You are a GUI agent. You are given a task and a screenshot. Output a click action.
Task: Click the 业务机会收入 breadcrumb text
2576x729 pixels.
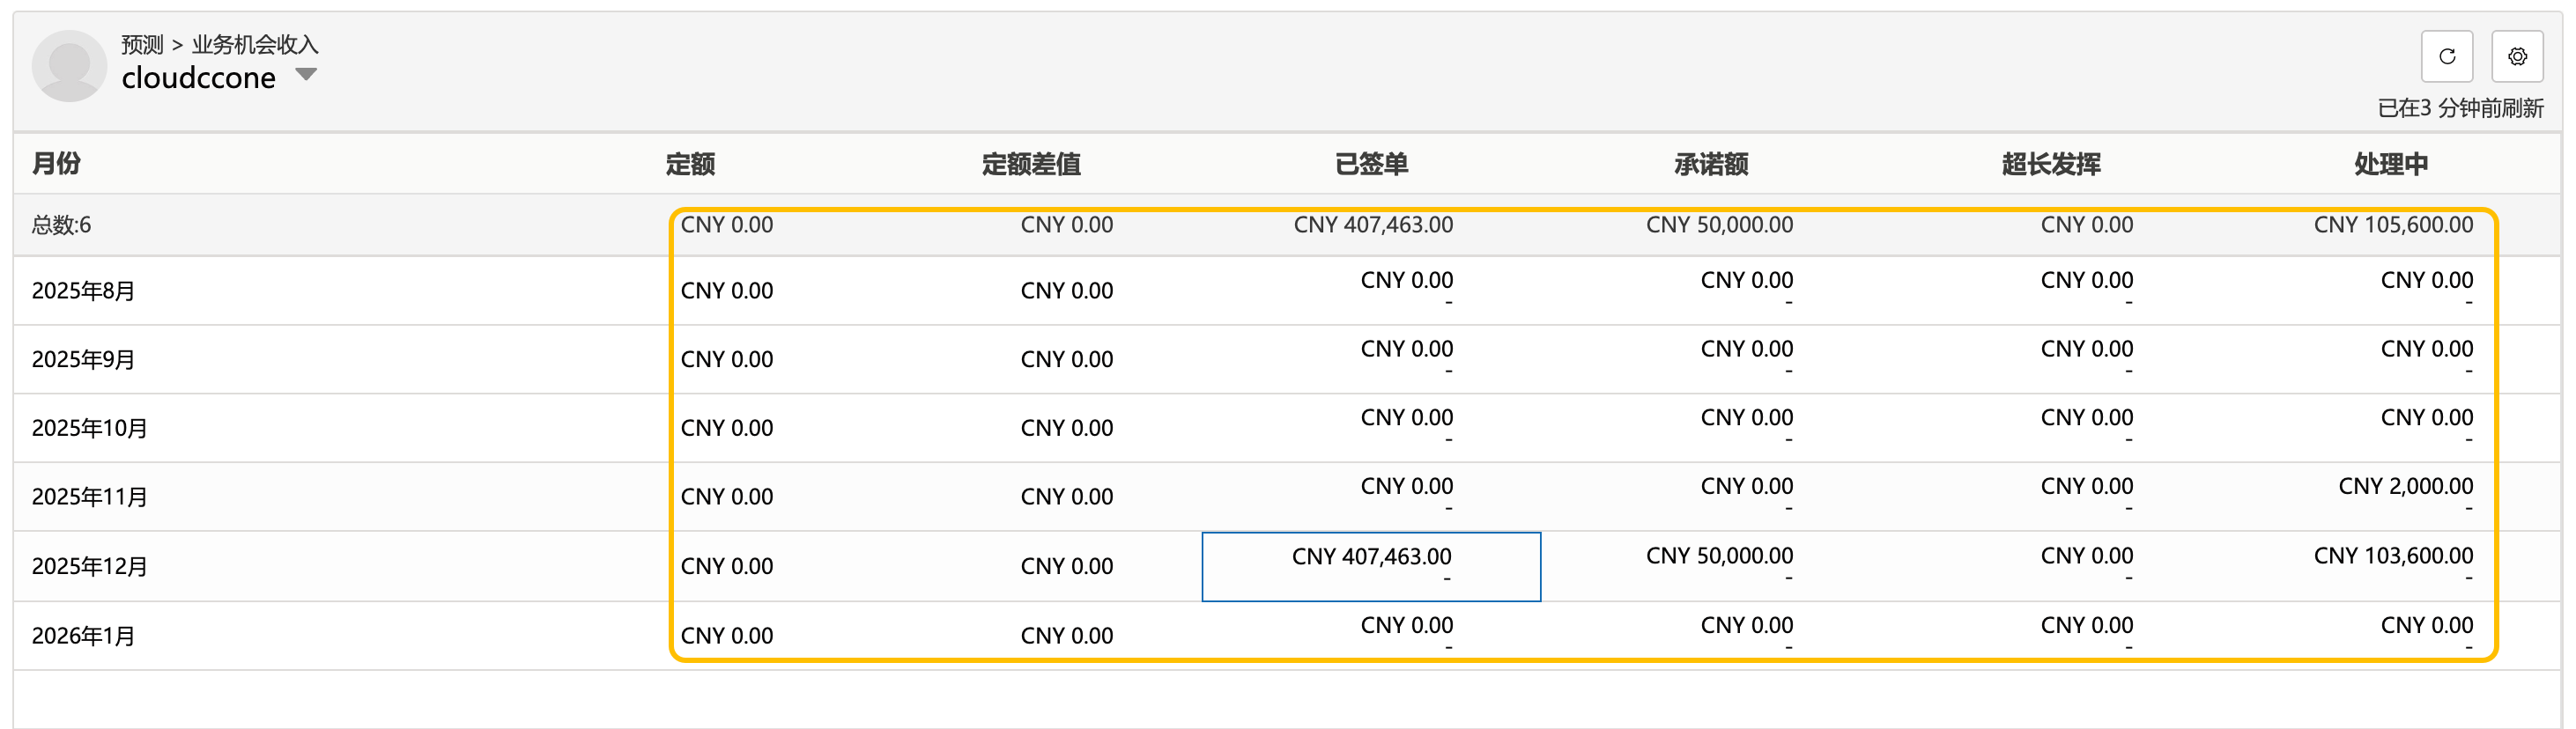coord(254,44)
